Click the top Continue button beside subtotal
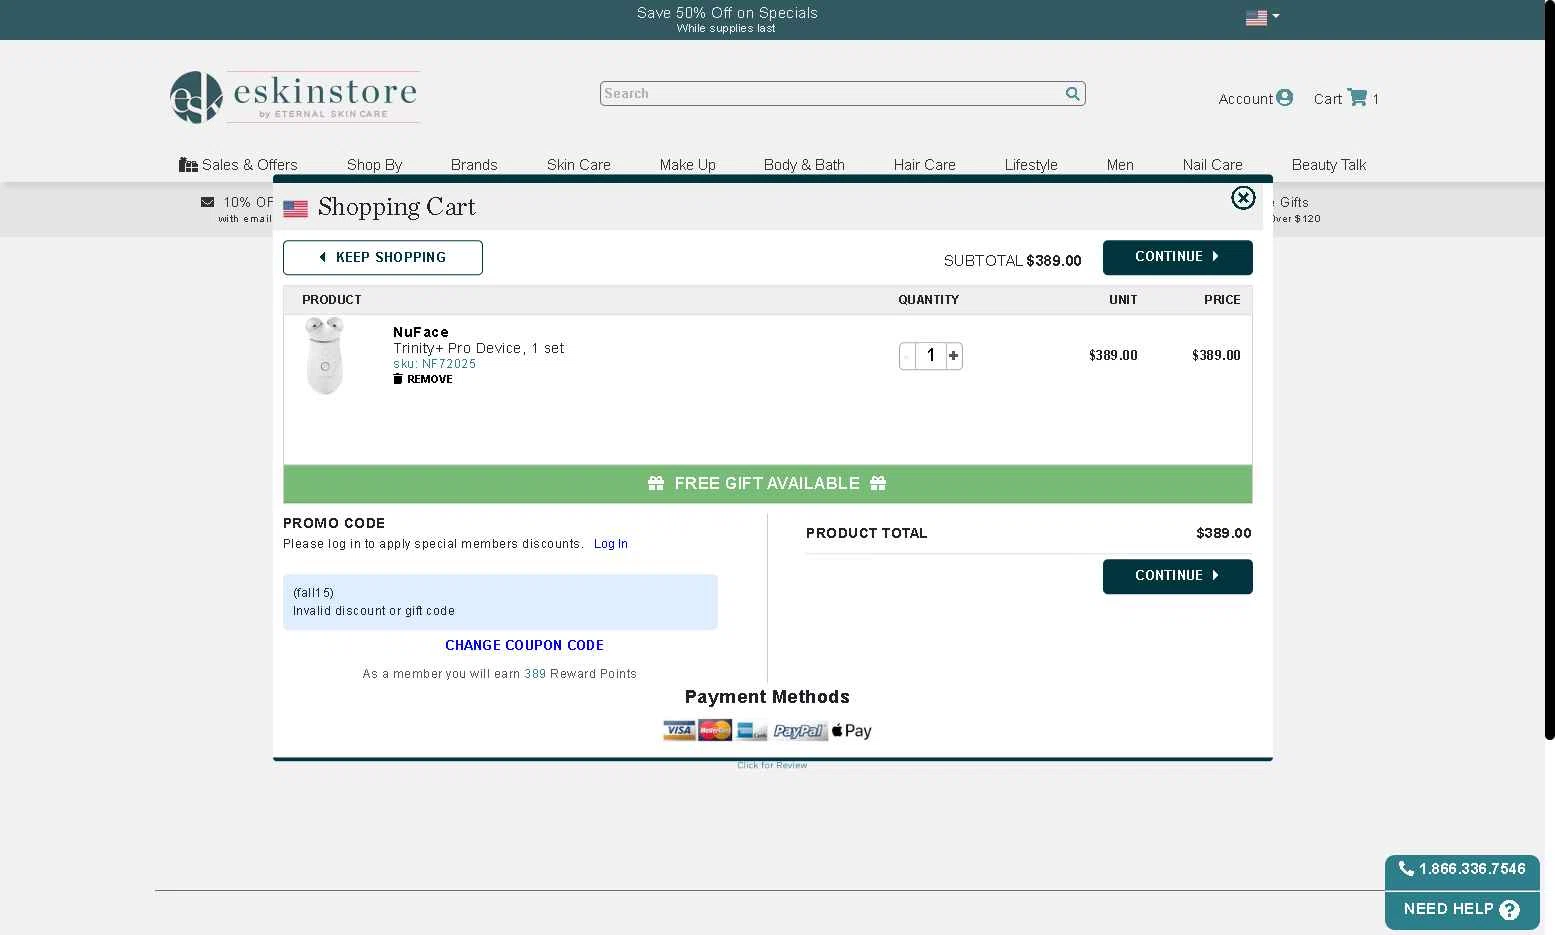The image size is (1555, 935). coord(1177,257)
